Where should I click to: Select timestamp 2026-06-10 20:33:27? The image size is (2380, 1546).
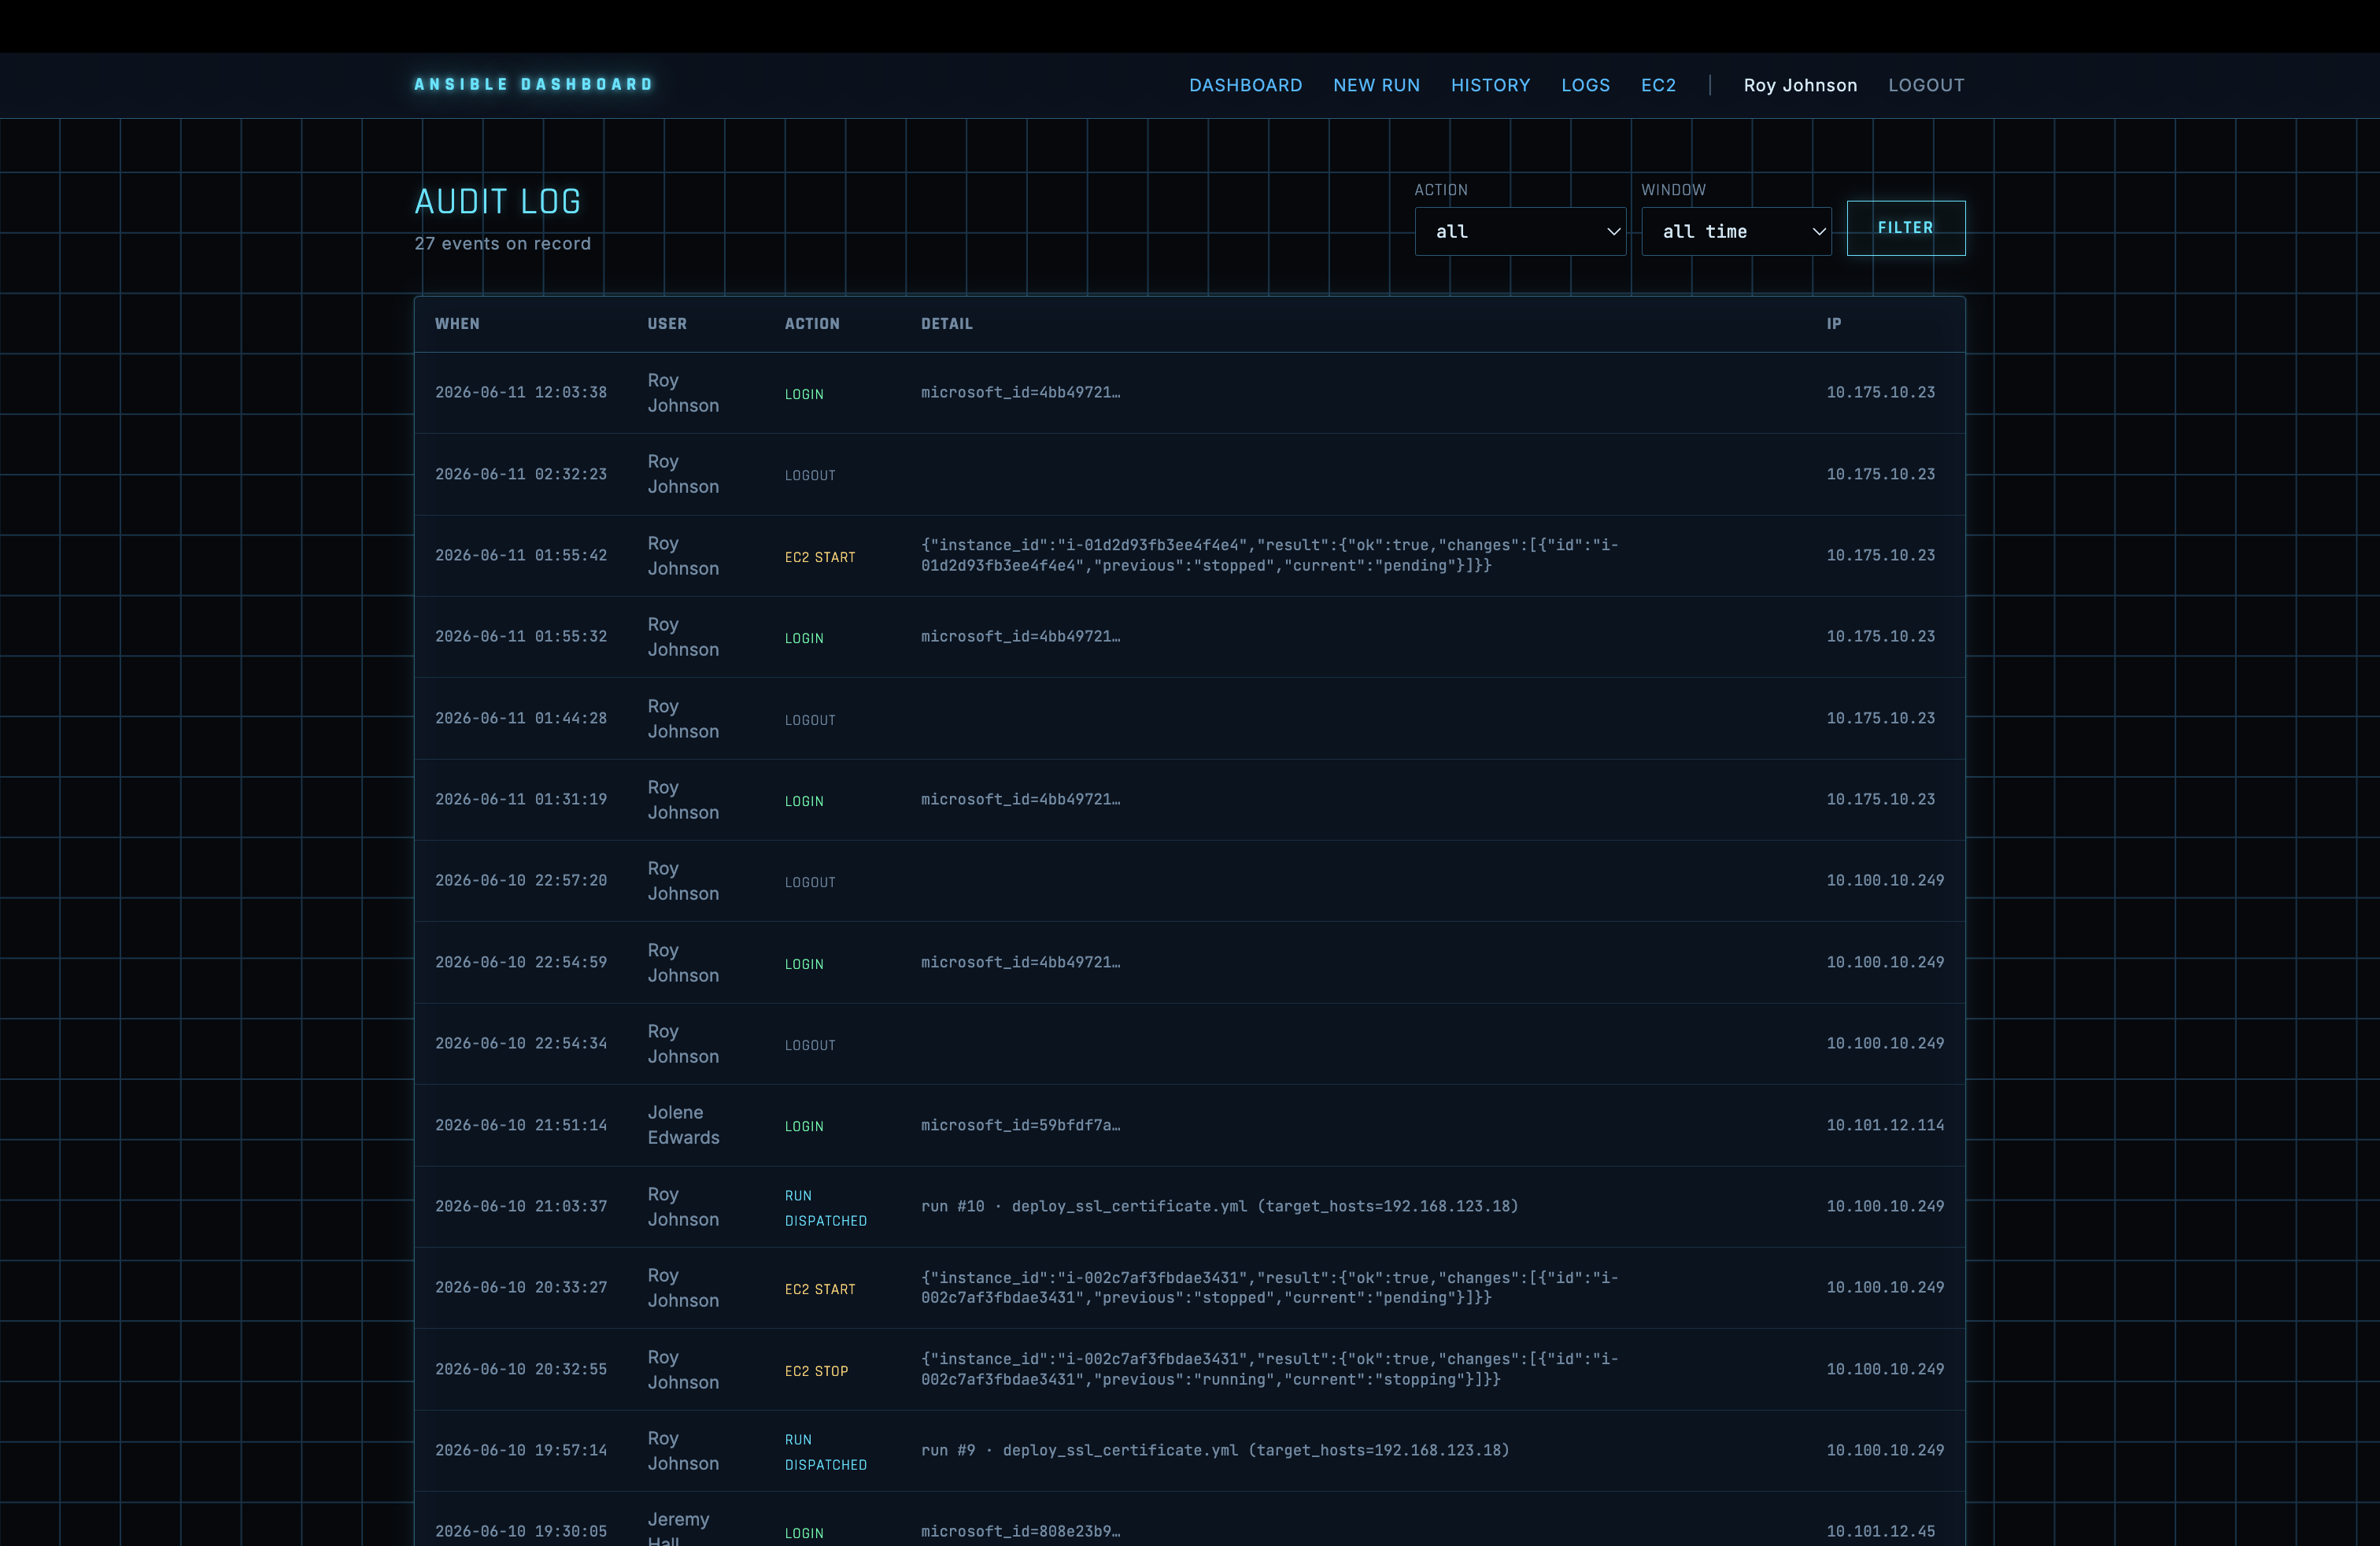click(521, 1287)
